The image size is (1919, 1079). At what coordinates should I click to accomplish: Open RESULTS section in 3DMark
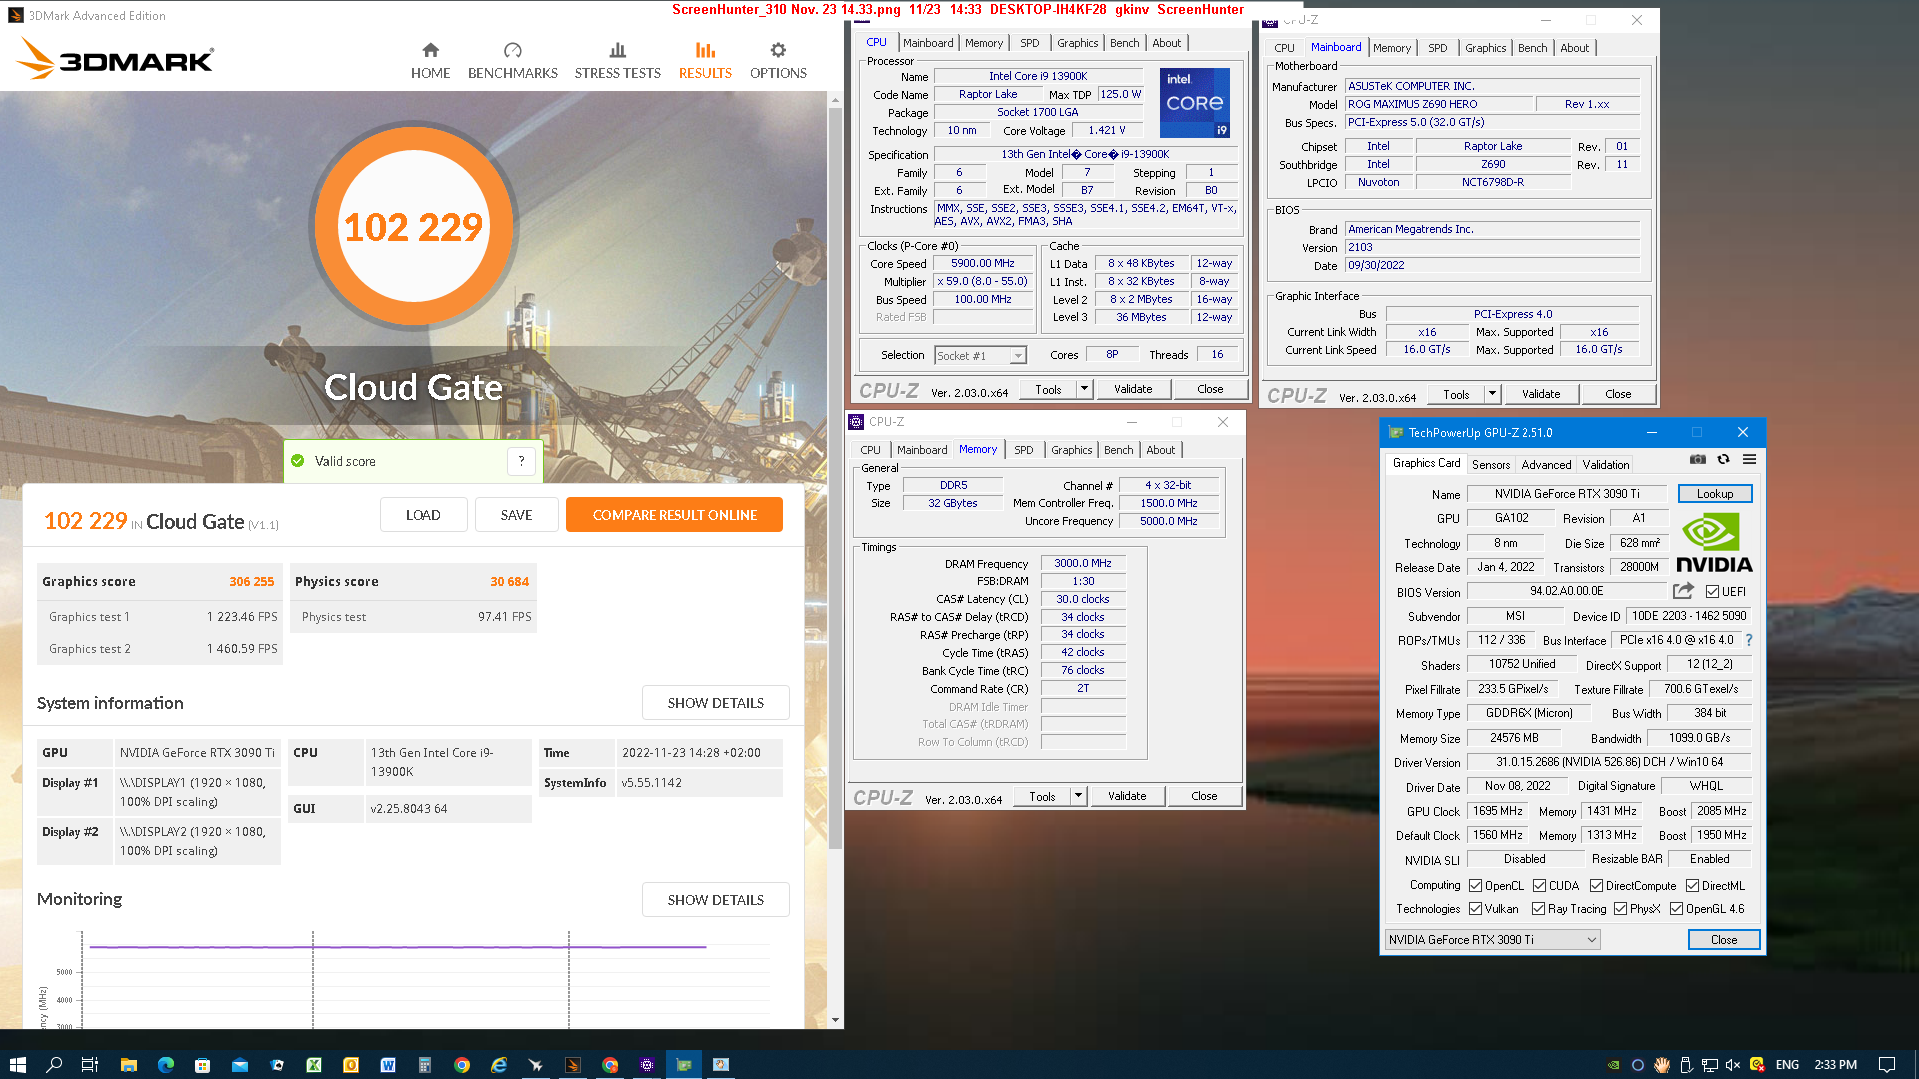pos(705,61)
